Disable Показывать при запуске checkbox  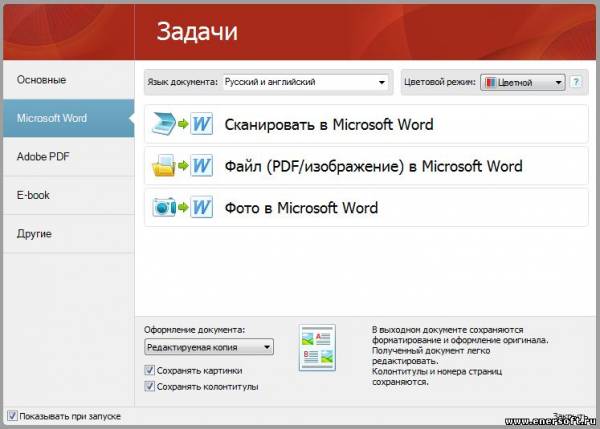(12, 416)
